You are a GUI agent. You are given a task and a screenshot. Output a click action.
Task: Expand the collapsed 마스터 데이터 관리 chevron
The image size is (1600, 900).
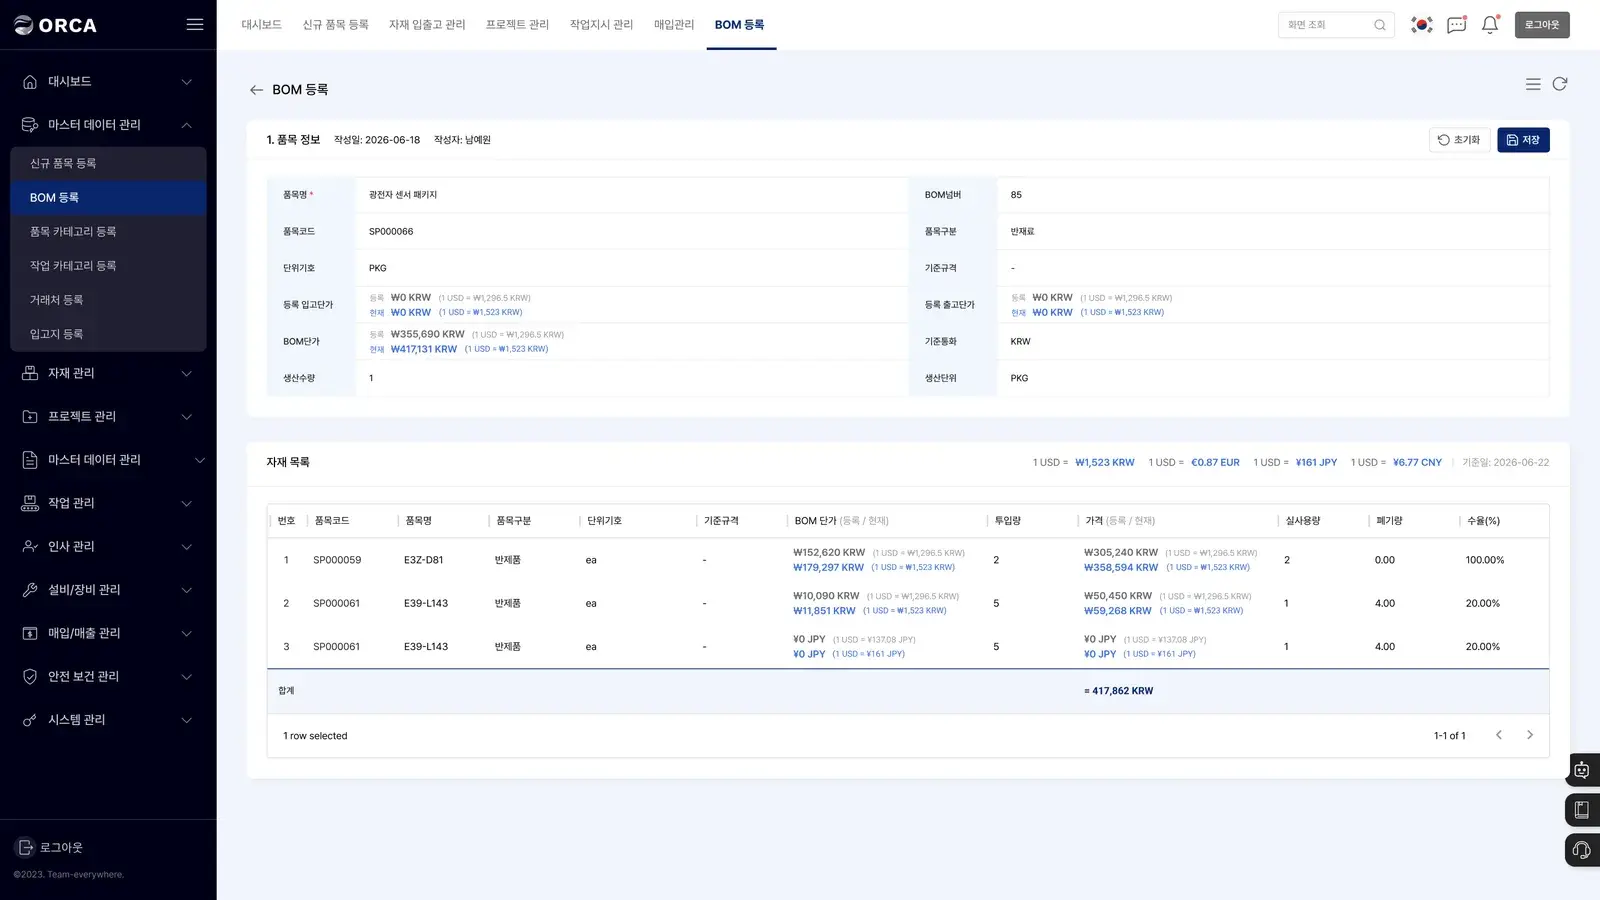coord(199,460)
